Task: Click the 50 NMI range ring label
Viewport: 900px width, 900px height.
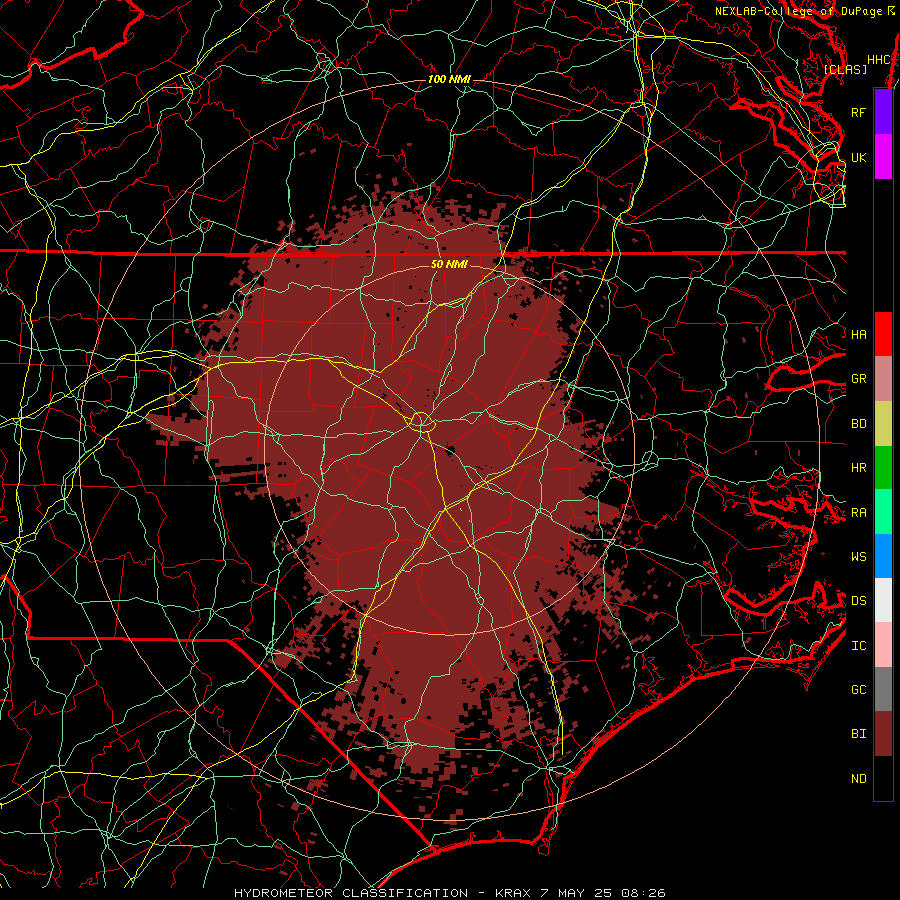Action: click(449, 264)
